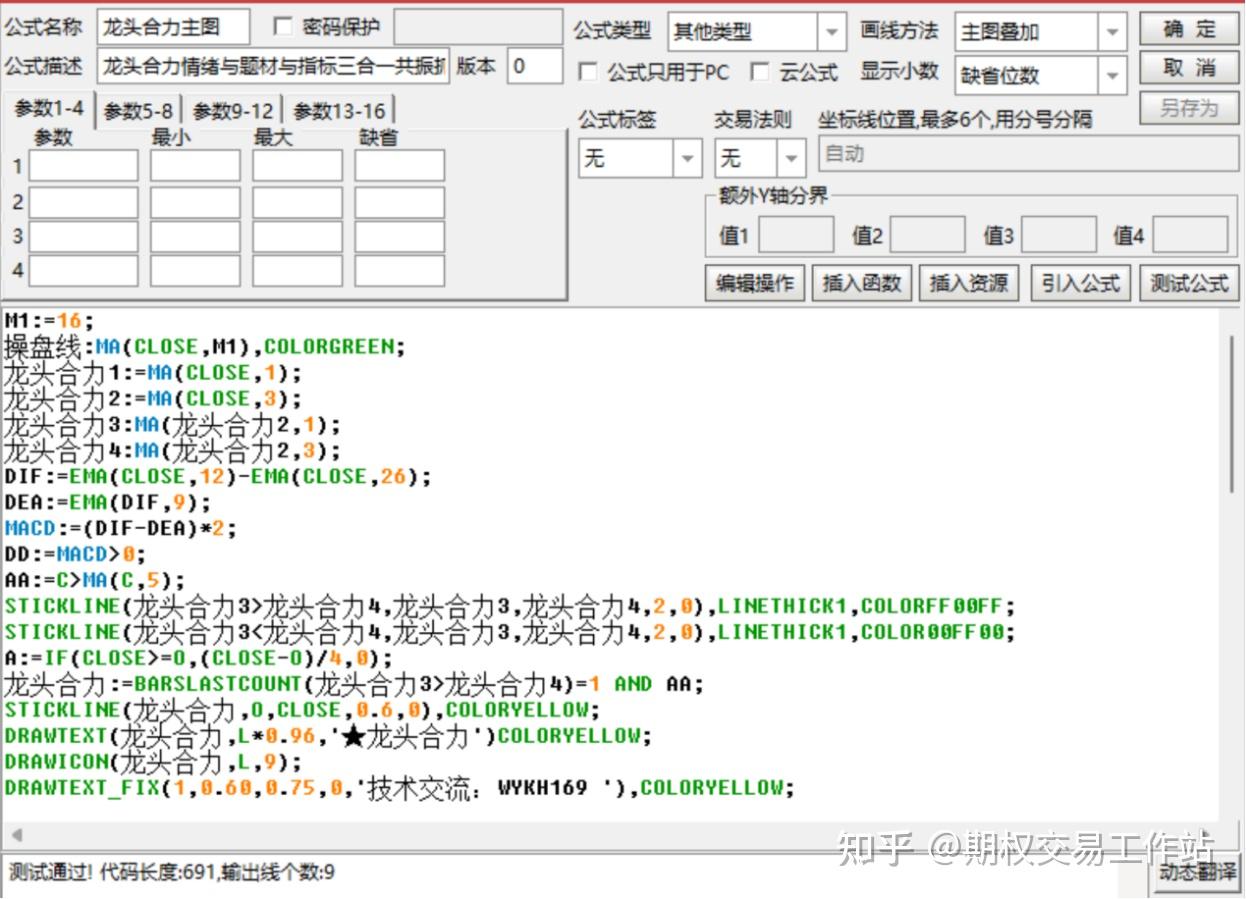Open the 编辑操作 edit operations dialog

pyautogui.click(x=753, y=282)
